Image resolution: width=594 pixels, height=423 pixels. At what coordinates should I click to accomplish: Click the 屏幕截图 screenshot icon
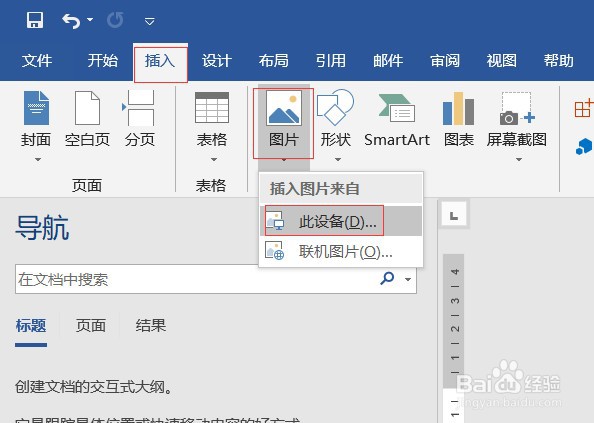pyautogui.click(x=517, y=108)
